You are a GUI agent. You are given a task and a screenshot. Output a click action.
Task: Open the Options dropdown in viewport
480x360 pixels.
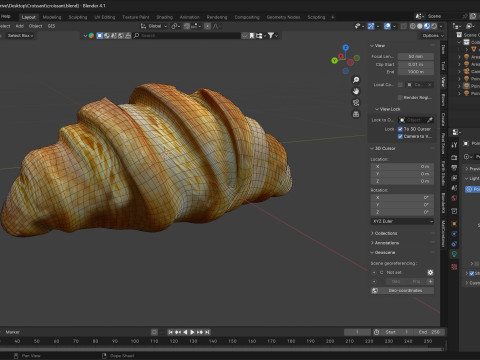pos(433,36)
